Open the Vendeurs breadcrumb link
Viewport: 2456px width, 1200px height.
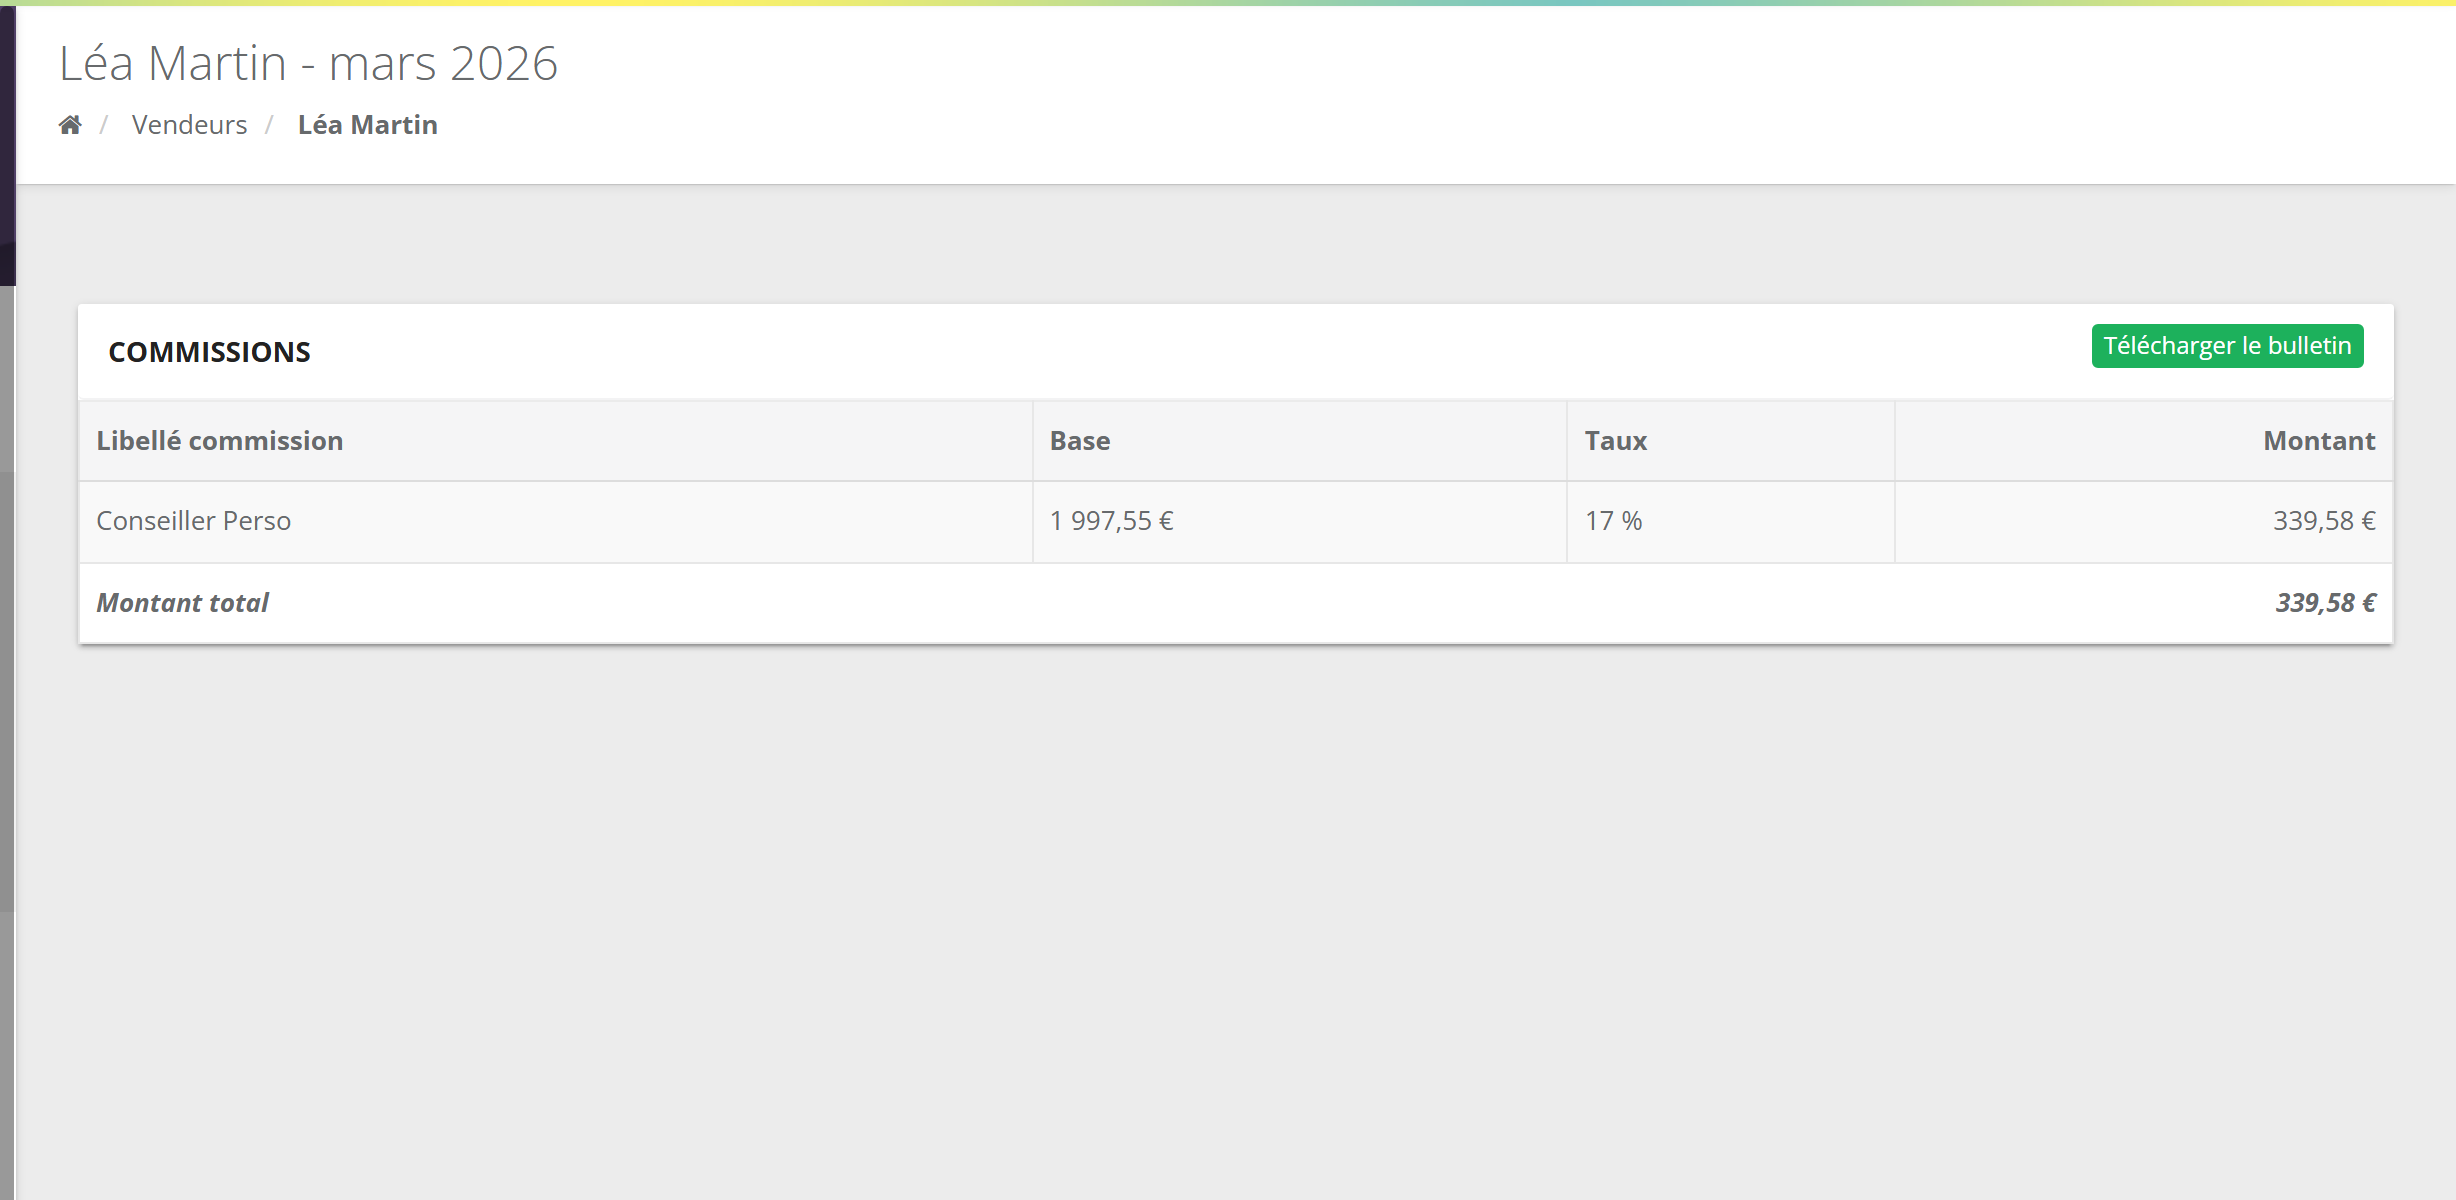[x=189, y=125]
